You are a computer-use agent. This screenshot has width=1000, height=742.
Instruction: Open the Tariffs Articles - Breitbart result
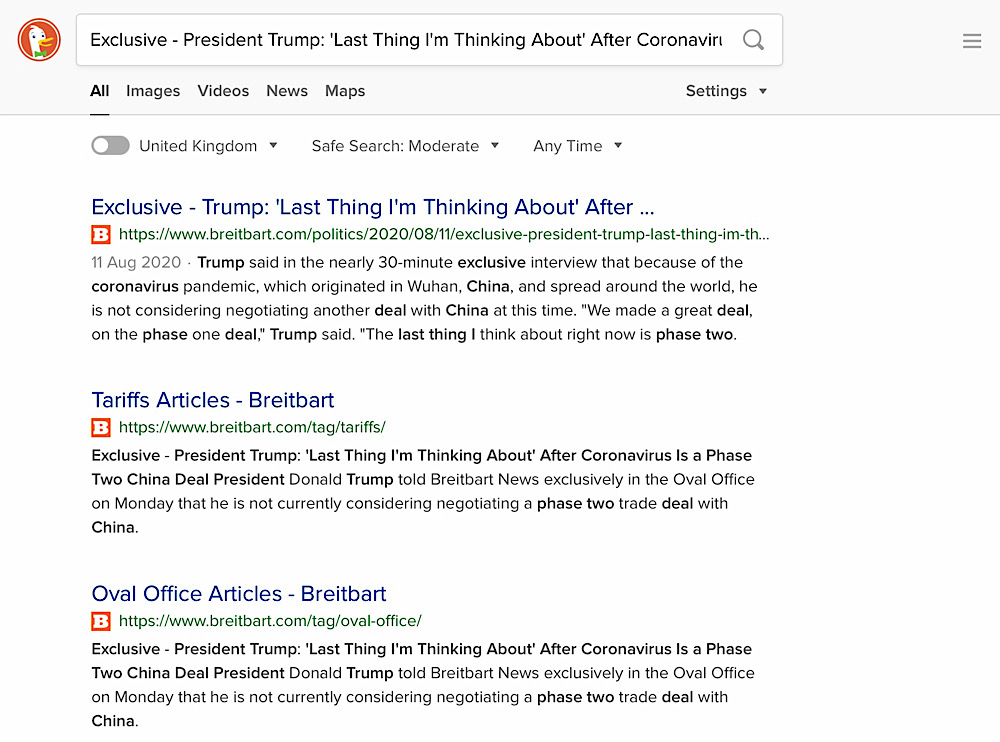[x=213, y=400]
